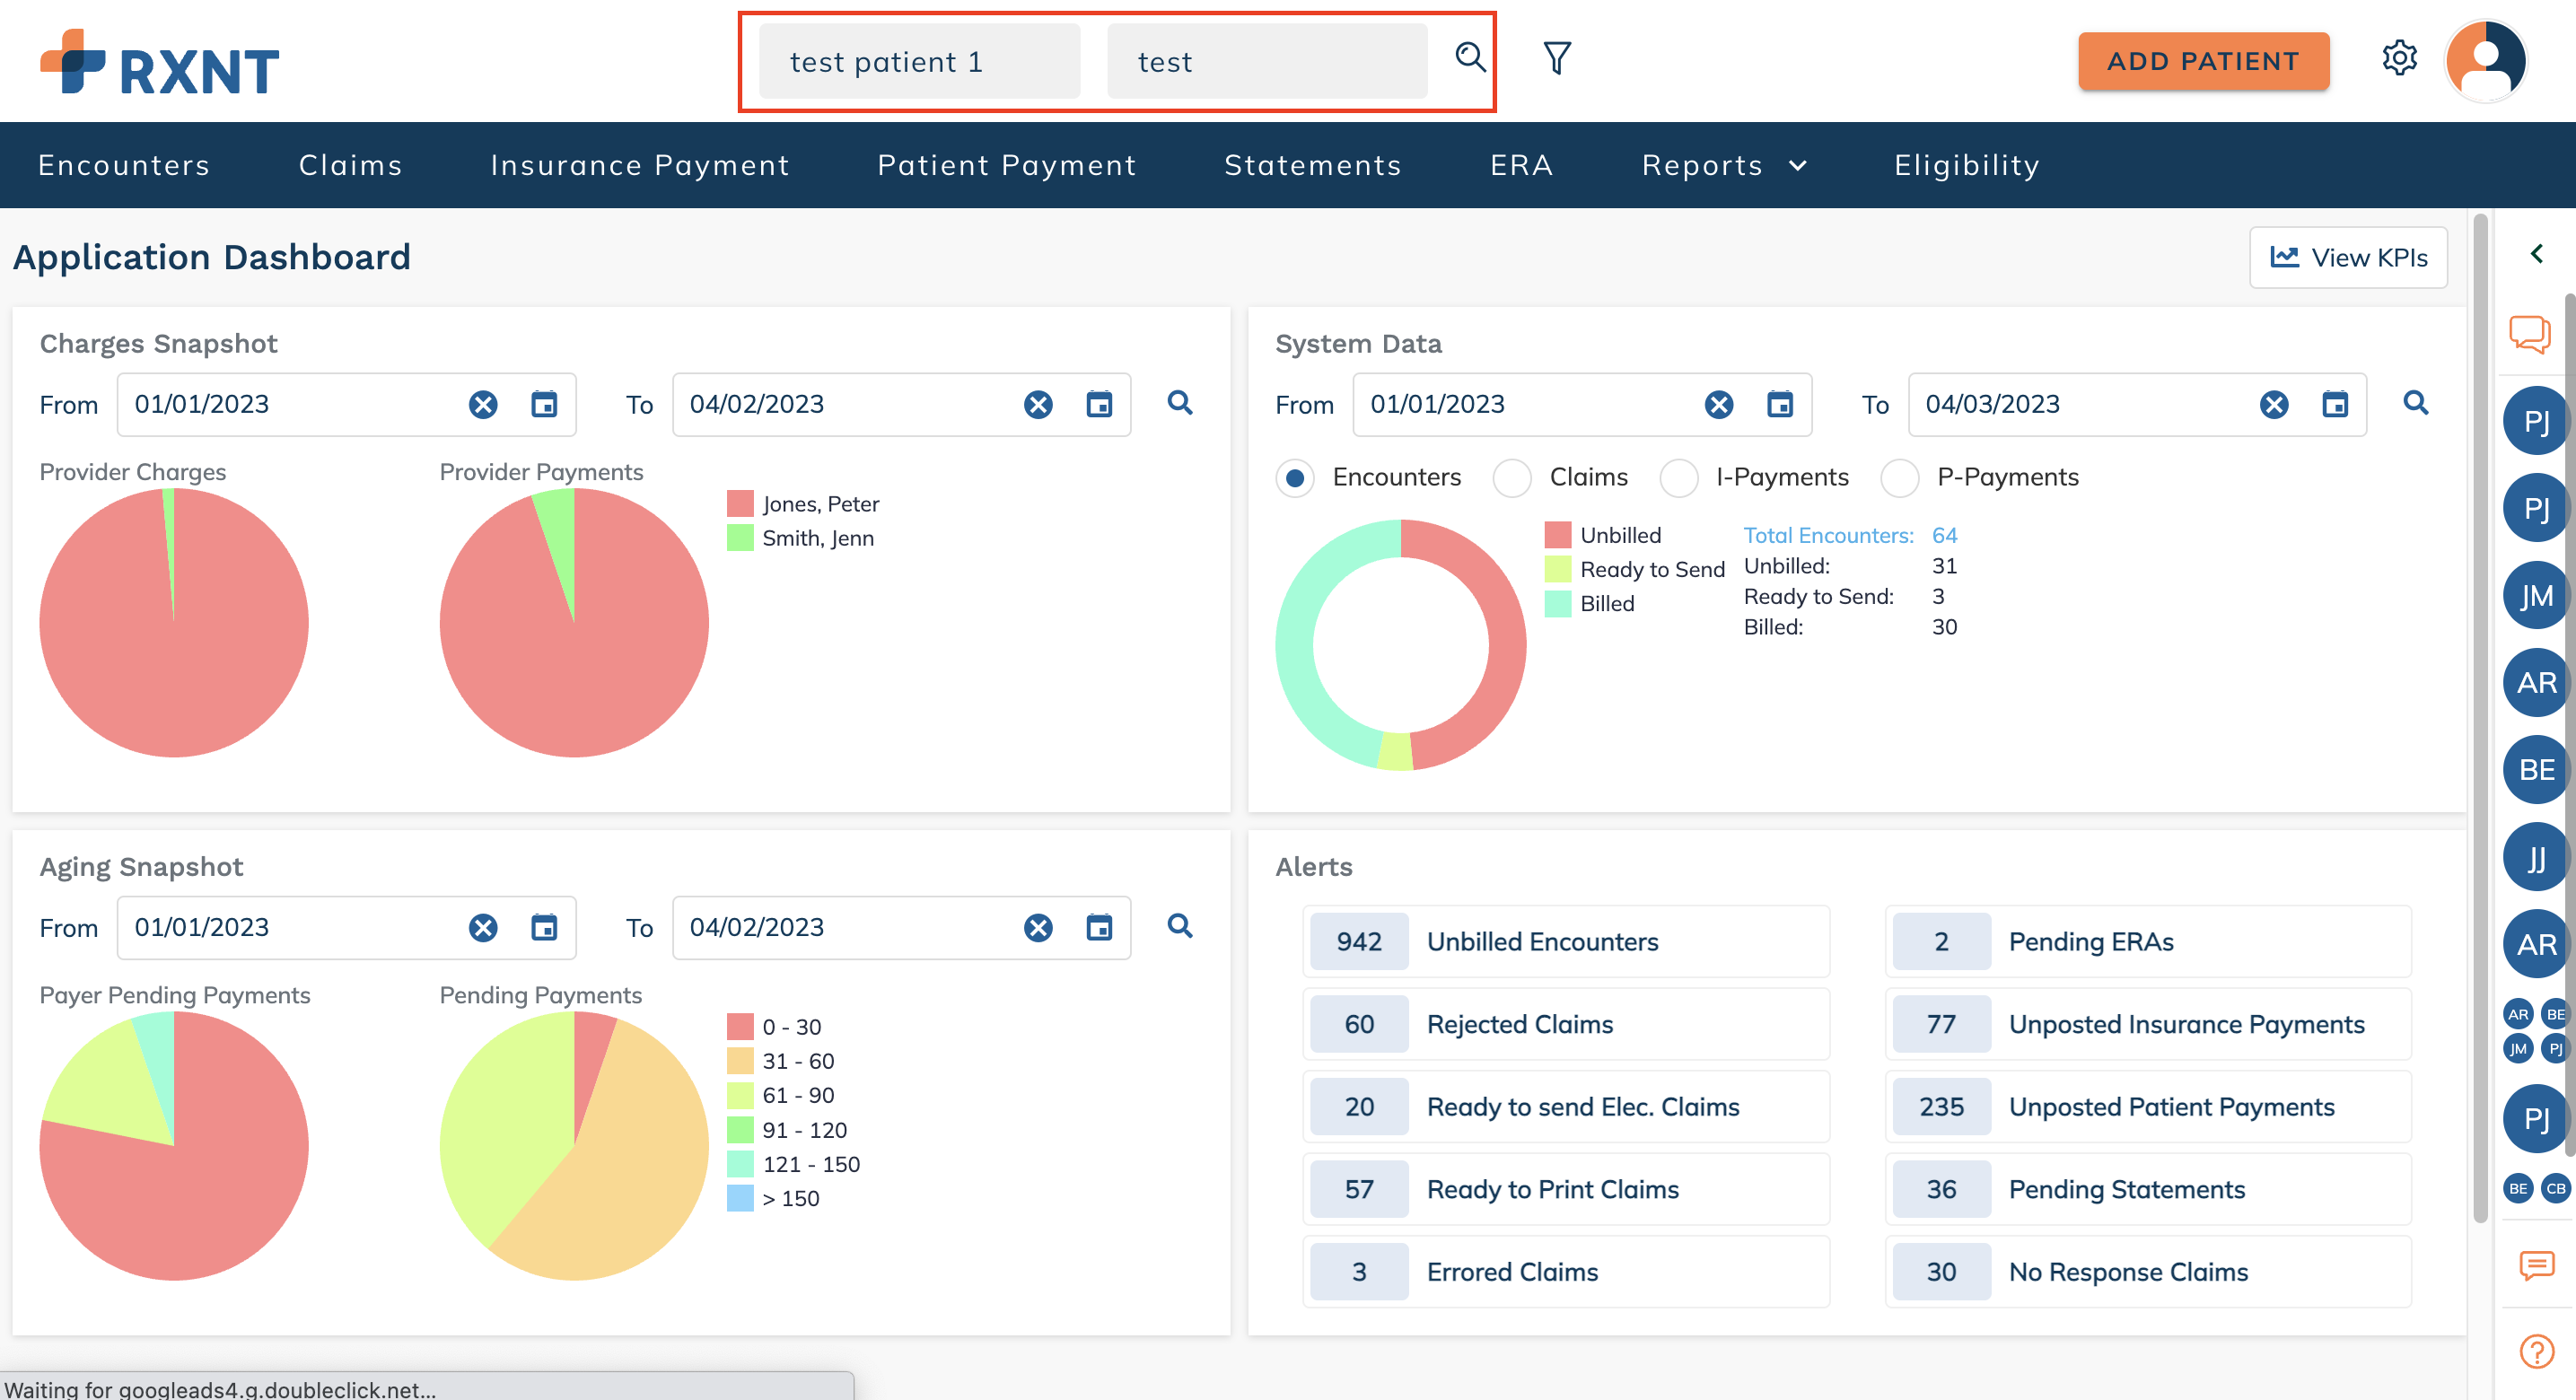Open the orange chat bubbles icon
Viewport: 2576px width, 1400px height.
tap(2529, 334)
